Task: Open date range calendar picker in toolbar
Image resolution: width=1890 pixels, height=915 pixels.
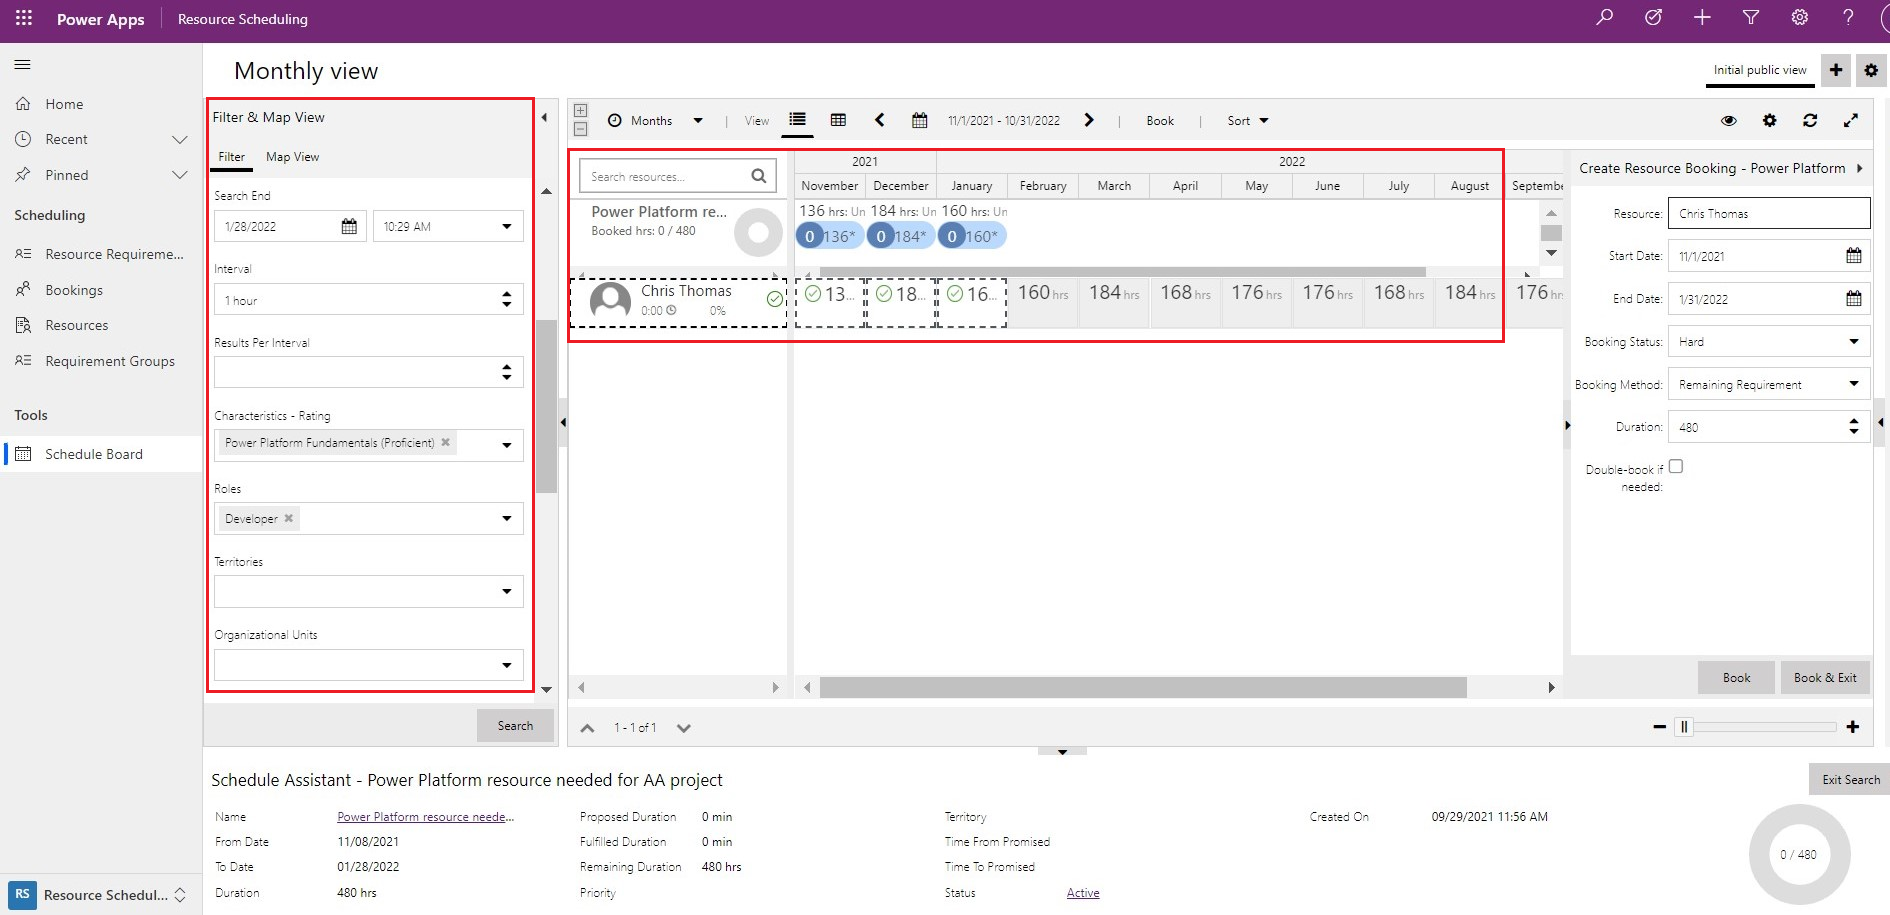Action: [x=919, y=120]
